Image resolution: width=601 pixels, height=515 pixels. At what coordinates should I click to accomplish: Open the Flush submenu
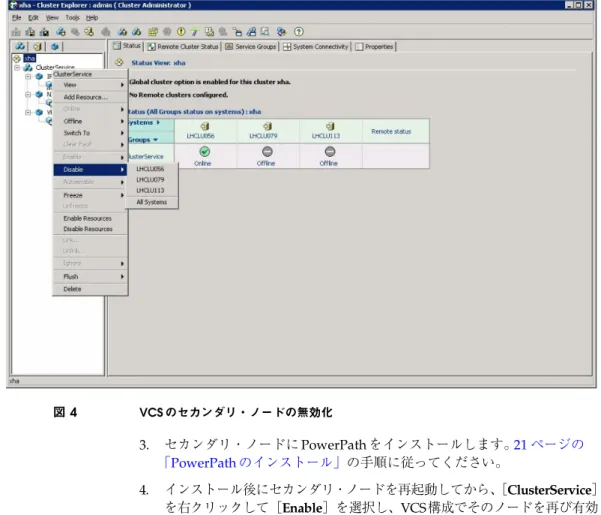(x=90, y=276)
